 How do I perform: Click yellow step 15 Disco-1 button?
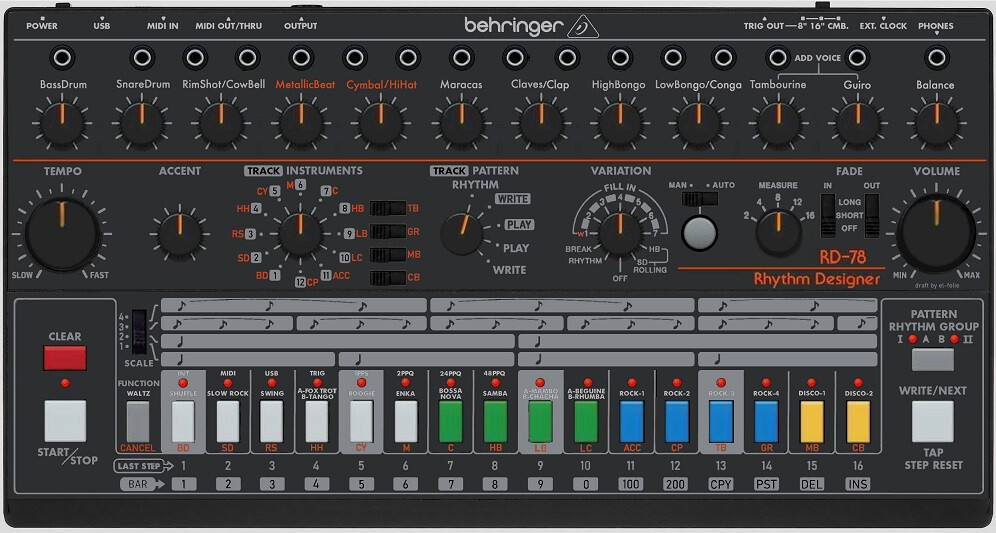pyautogui.click(x=812, y=421)
